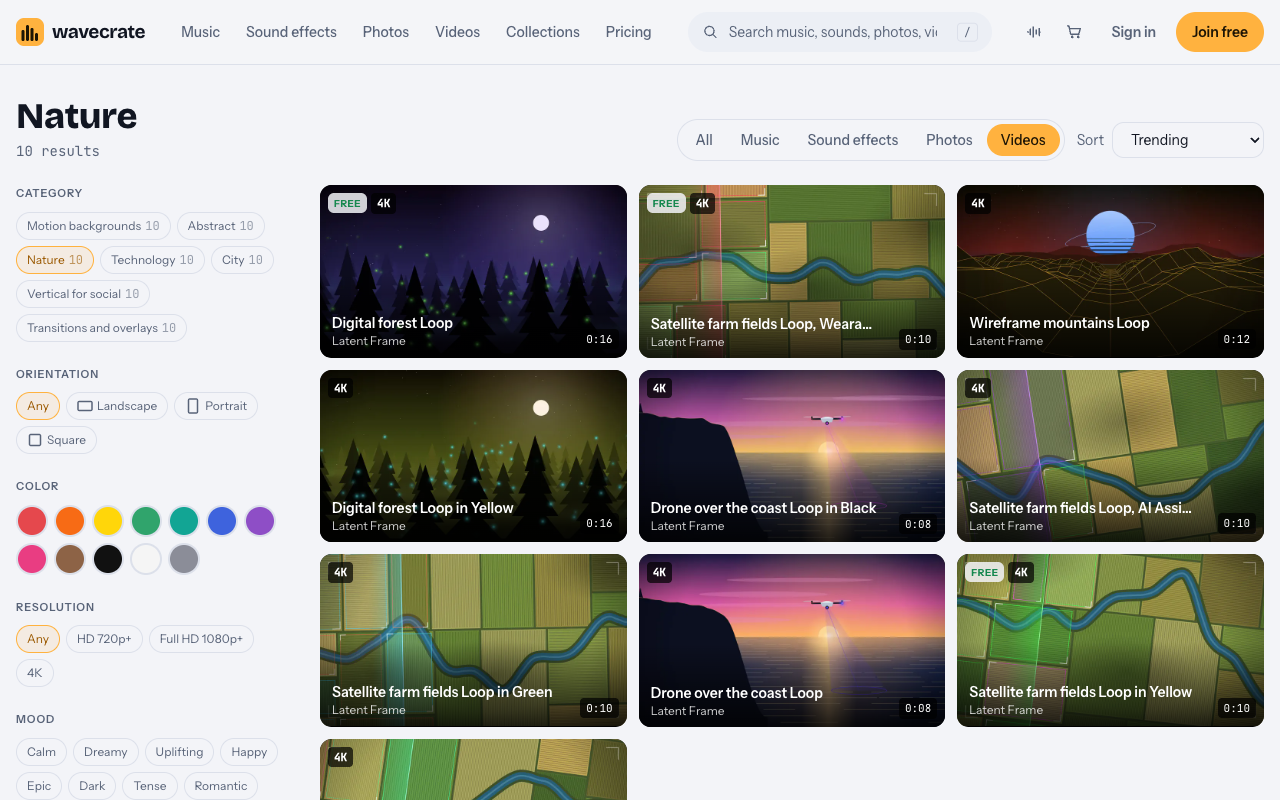Select the Epic mood chip
The height and width of the screenshot is (800, 1280).
39,786
